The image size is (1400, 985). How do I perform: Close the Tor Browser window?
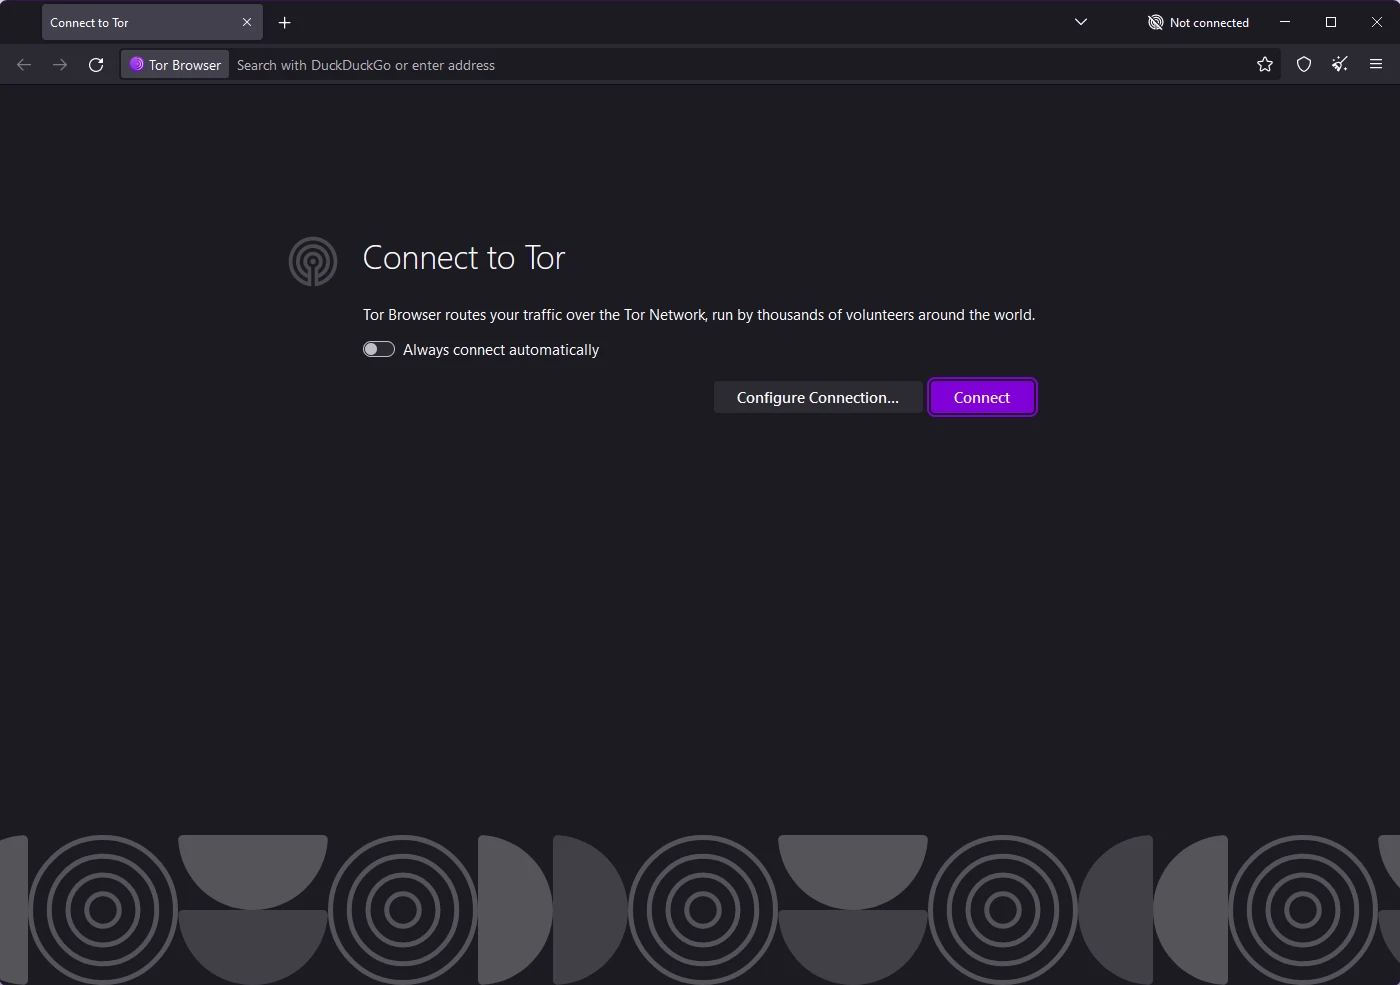pos(1377,22)
